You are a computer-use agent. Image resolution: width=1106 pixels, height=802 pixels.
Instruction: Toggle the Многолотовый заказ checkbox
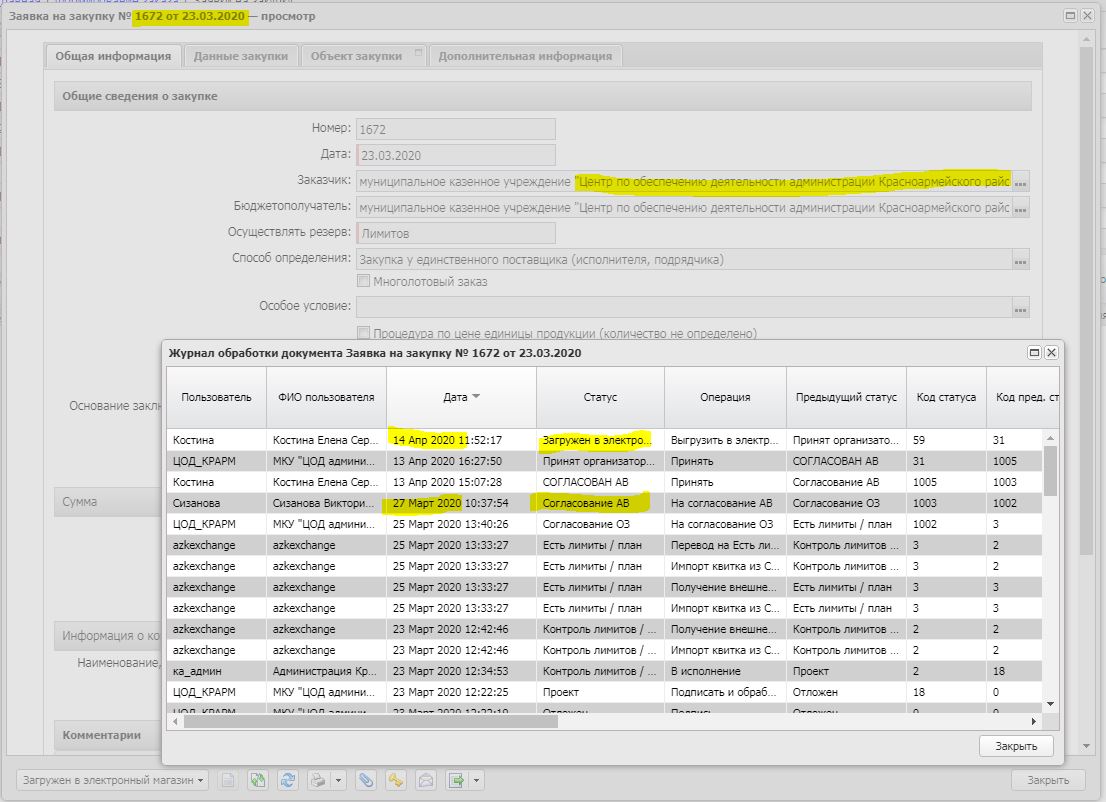click(x=364, y=282)
